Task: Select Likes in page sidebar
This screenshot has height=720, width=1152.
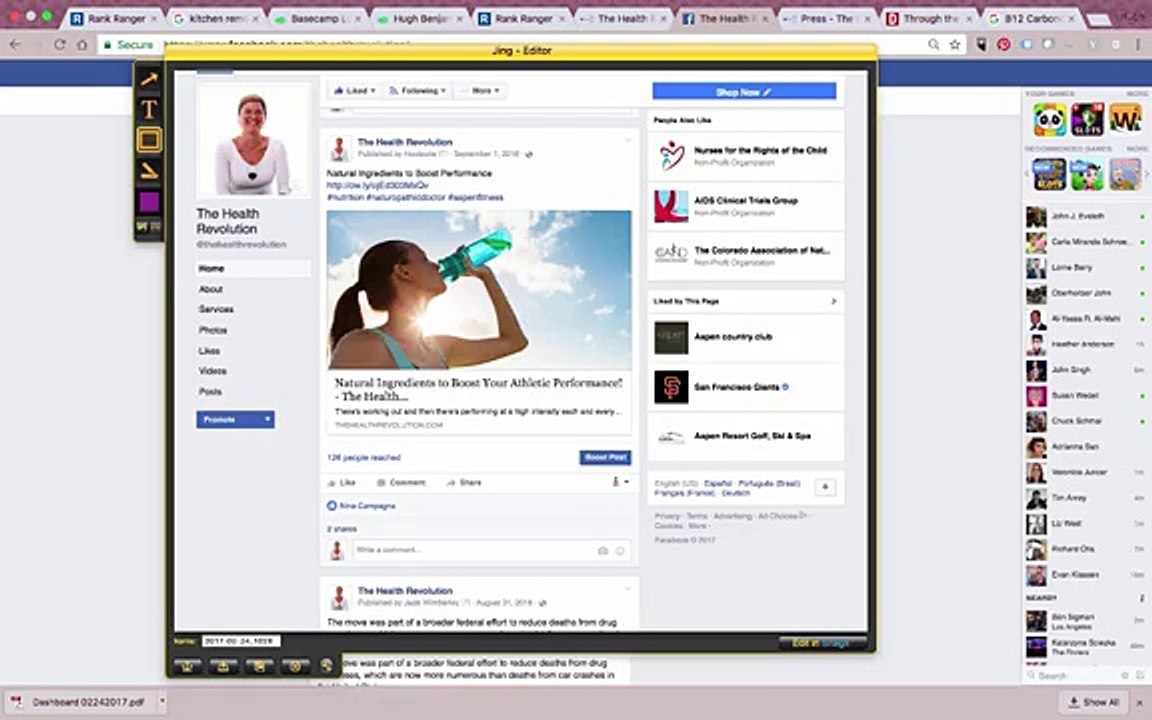Action: pos(209,350)
